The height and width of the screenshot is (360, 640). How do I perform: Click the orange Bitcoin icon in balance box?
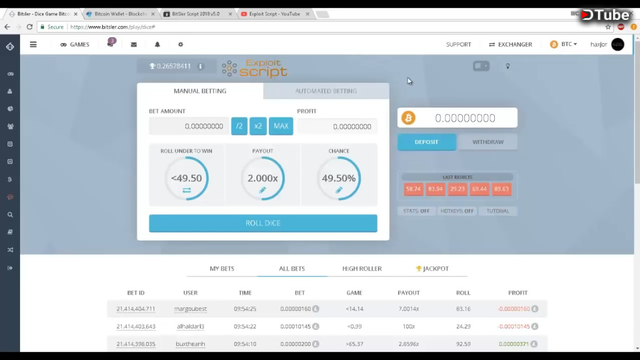(x=408, y=118)
